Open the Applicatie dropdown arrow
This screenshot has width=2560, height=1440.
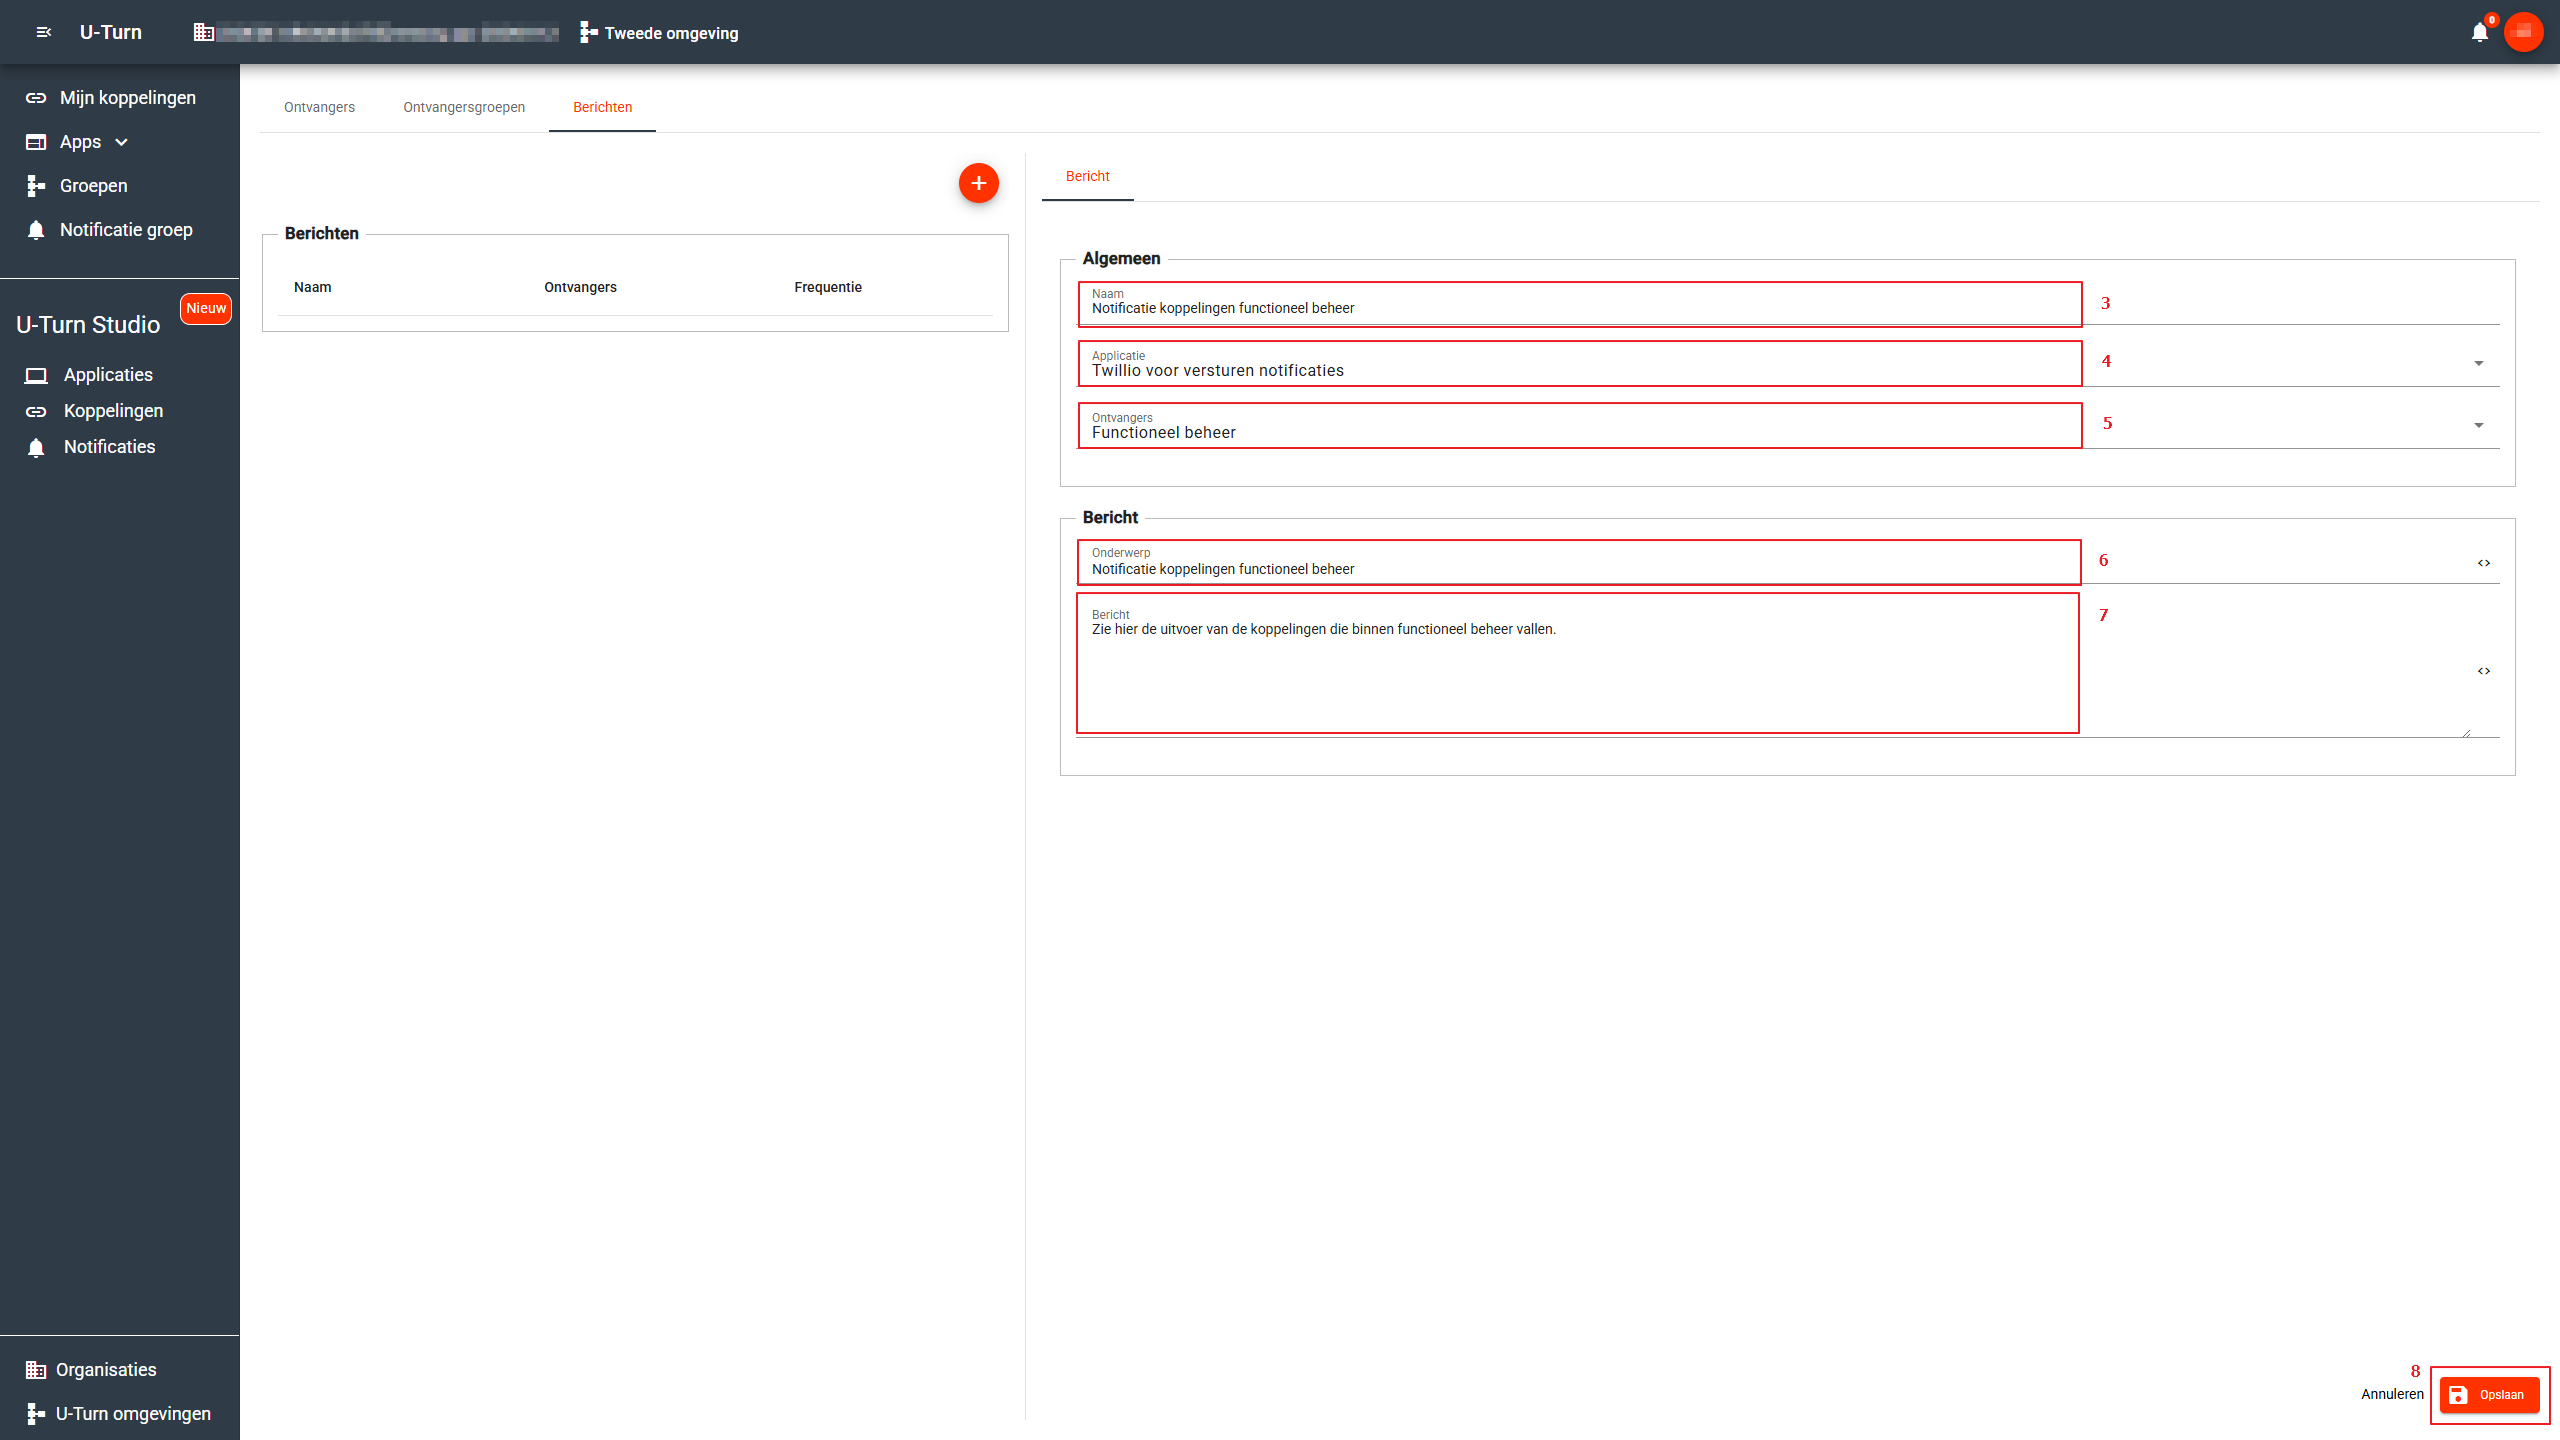[x=2478, y=364]
